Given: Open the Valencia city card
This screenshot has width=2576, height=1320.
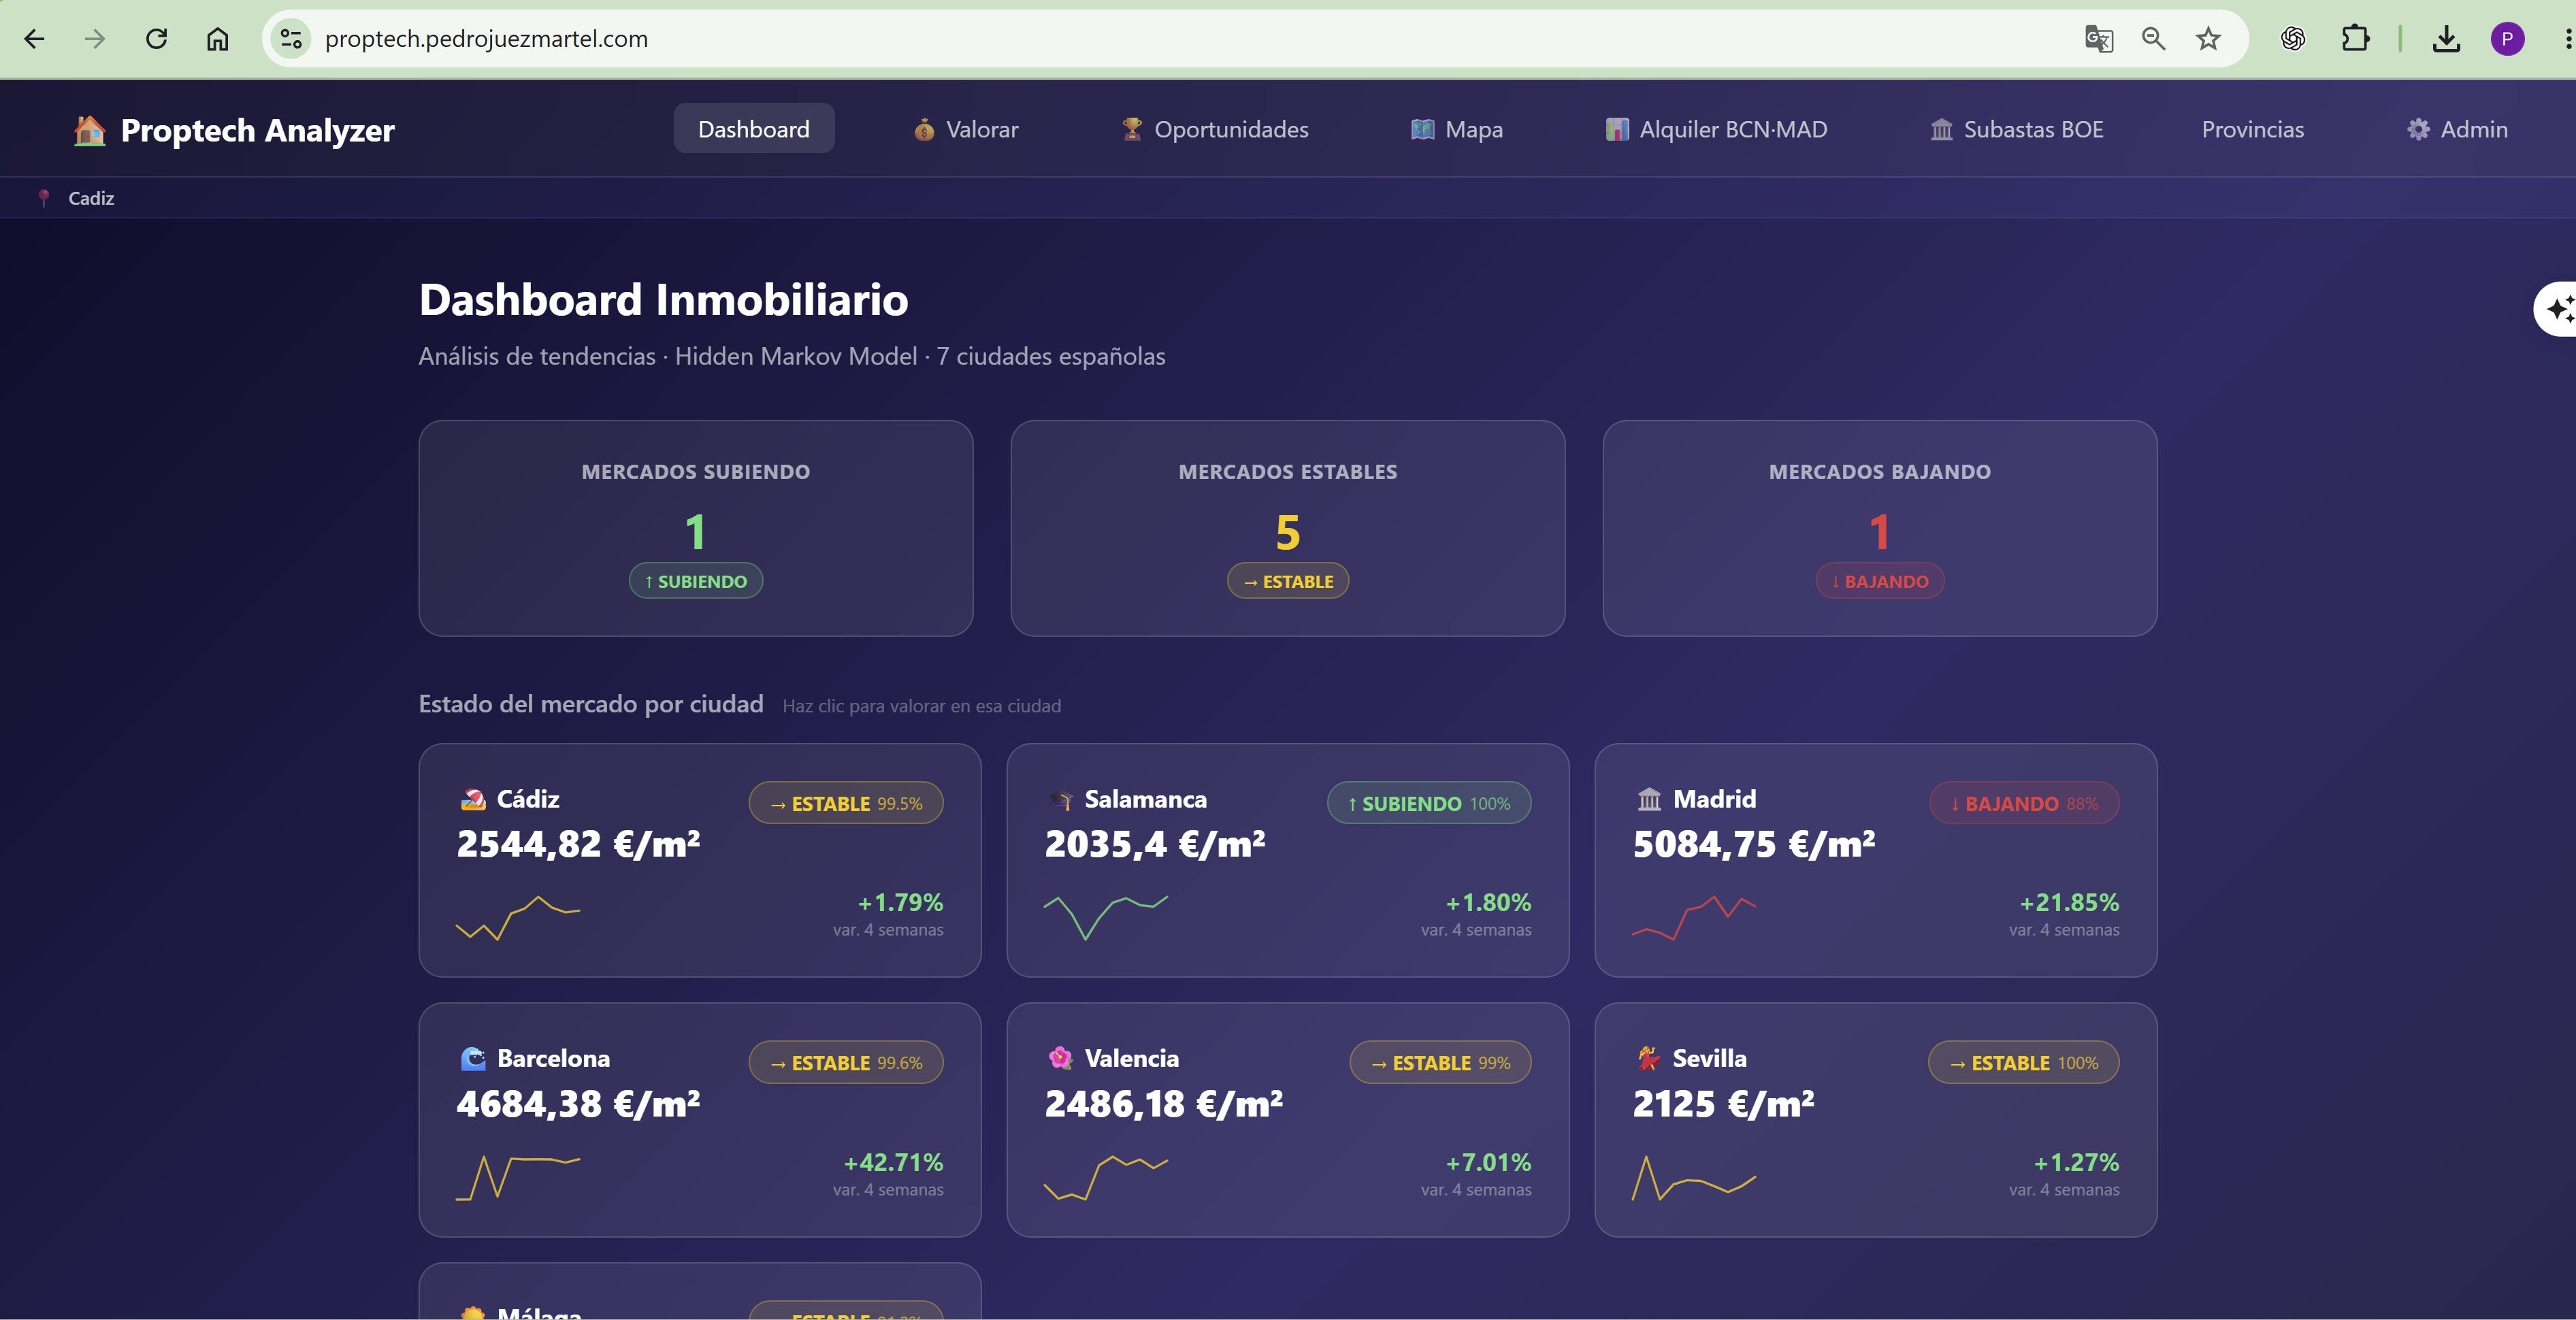Looking at the screenshot, I should click(x=1288, y=1120).
